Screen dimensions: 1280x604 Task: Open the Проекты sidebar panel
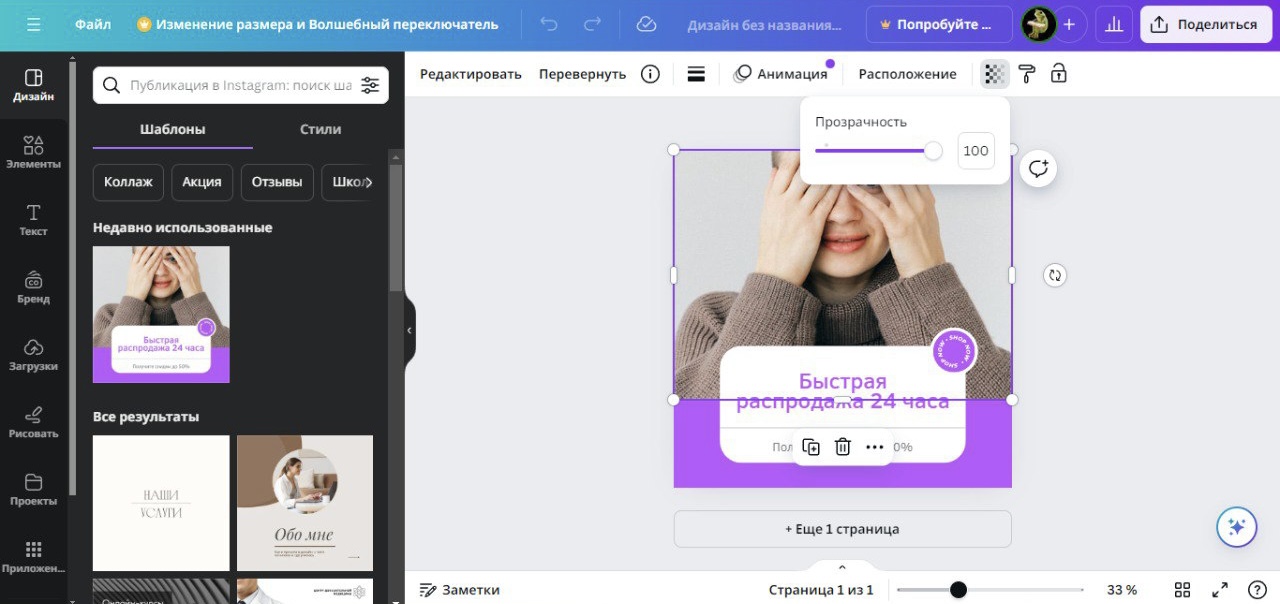[33, 490]
